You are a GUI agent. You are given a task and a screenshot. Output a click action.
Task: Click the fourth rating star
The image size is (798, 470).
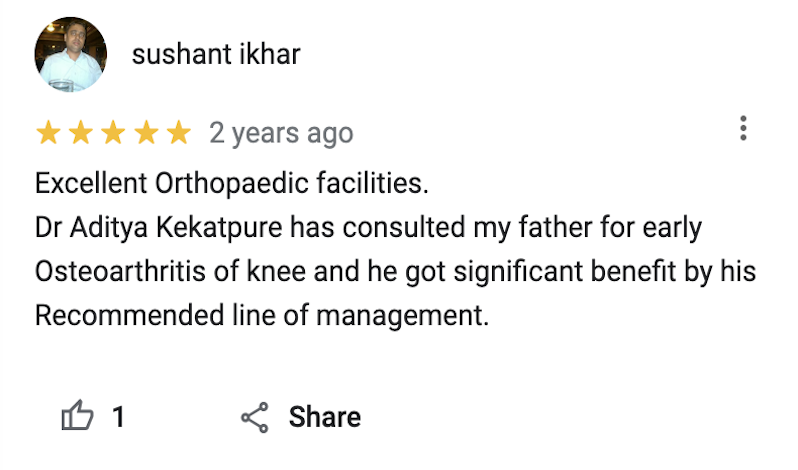pos(146,132)
